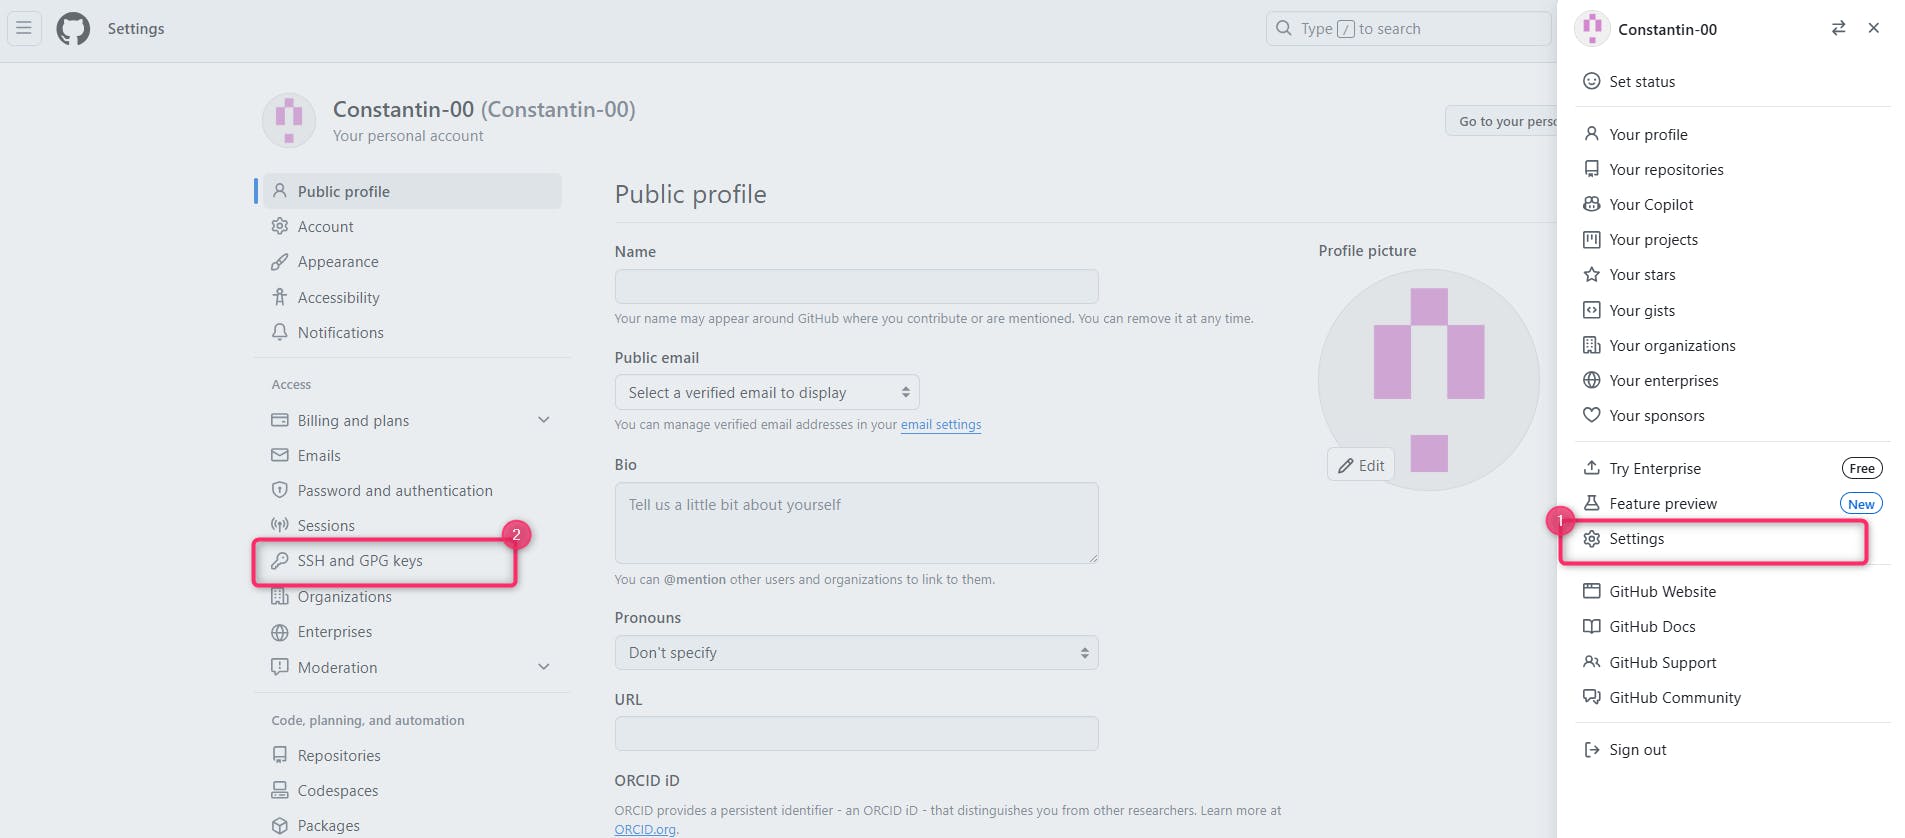The height and width of the screenshot is (838, 1905).
Task: Expand the Billing and plans section
Action: click(543, 420)
